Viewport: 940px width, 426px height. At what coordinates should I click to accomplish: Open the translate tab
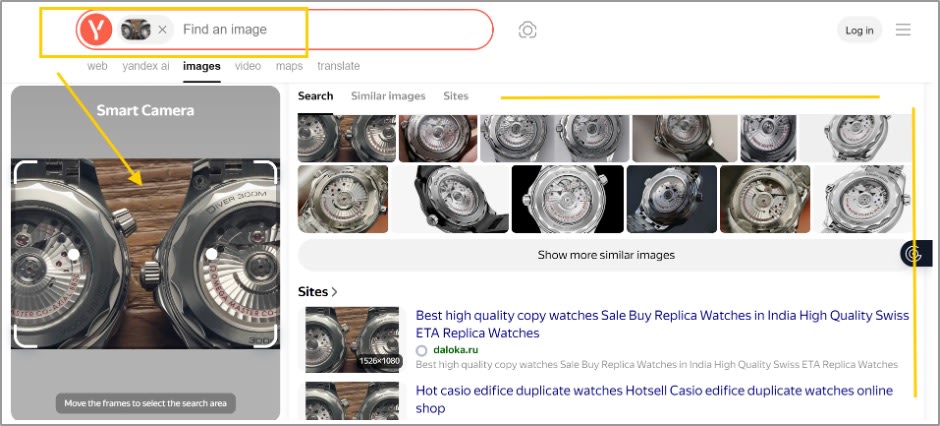338,66
